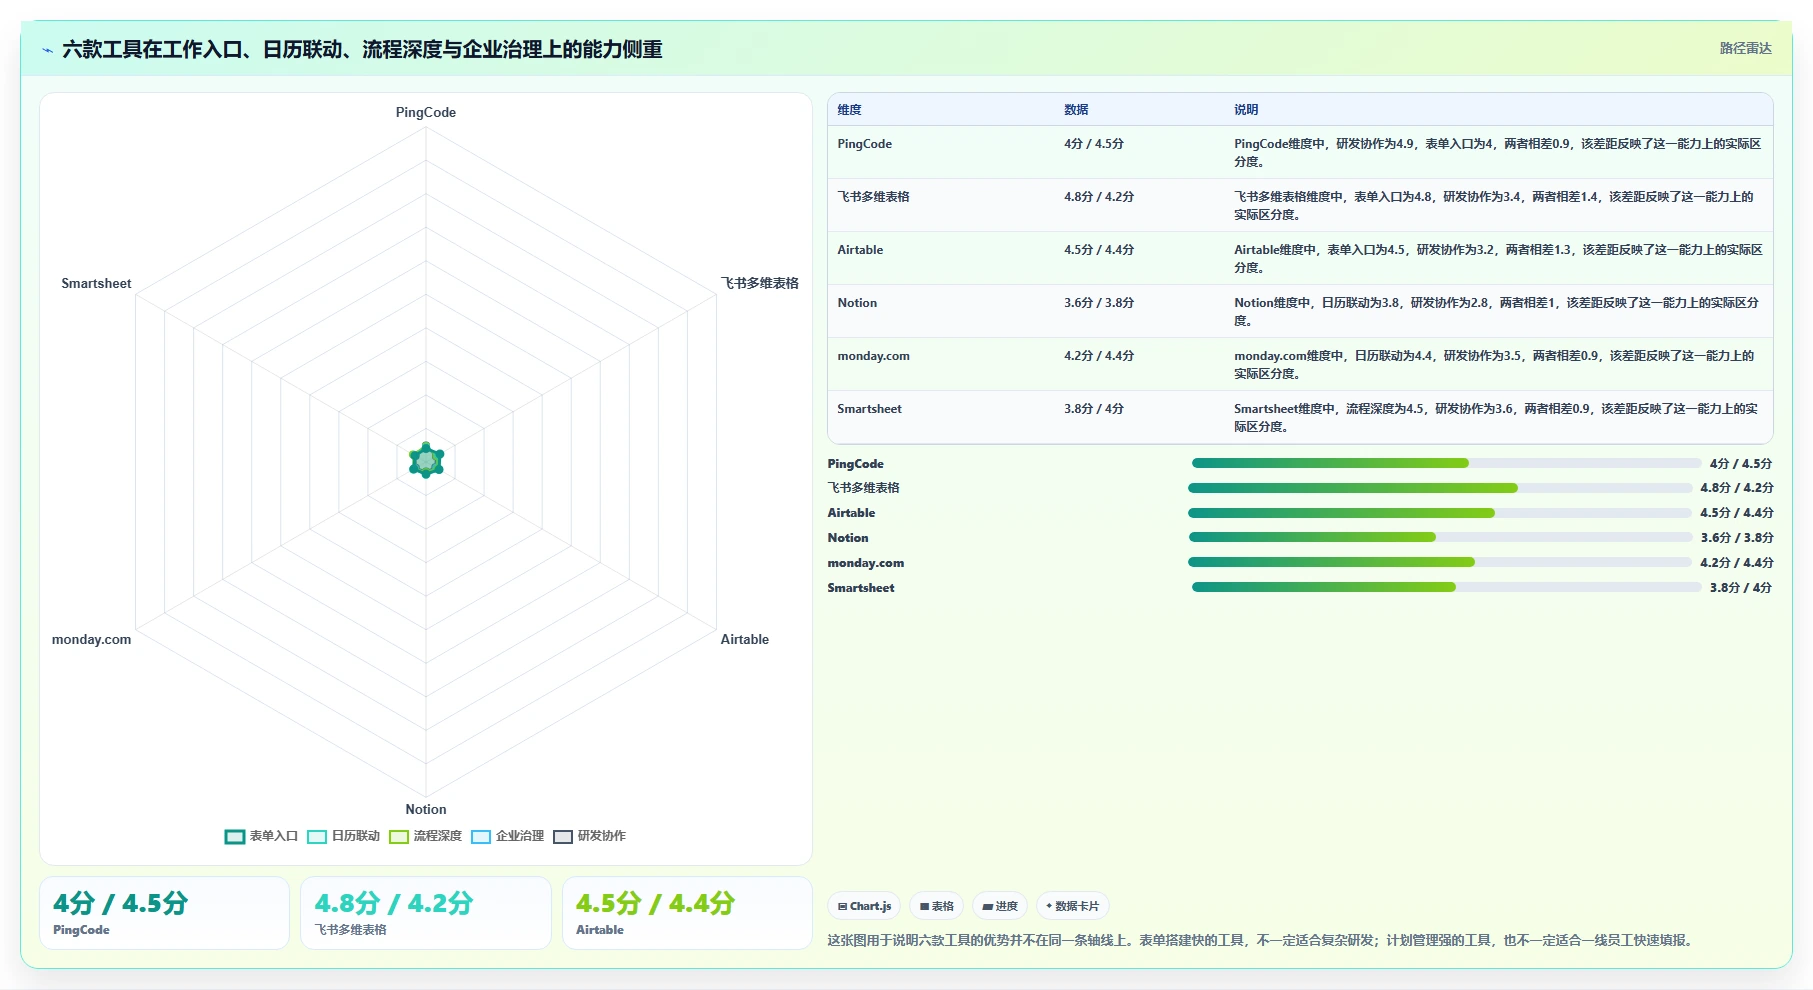The image size is (1813, 990).
Task: Toggle the 表单入口 legend swatch
Action: [235, 837]
